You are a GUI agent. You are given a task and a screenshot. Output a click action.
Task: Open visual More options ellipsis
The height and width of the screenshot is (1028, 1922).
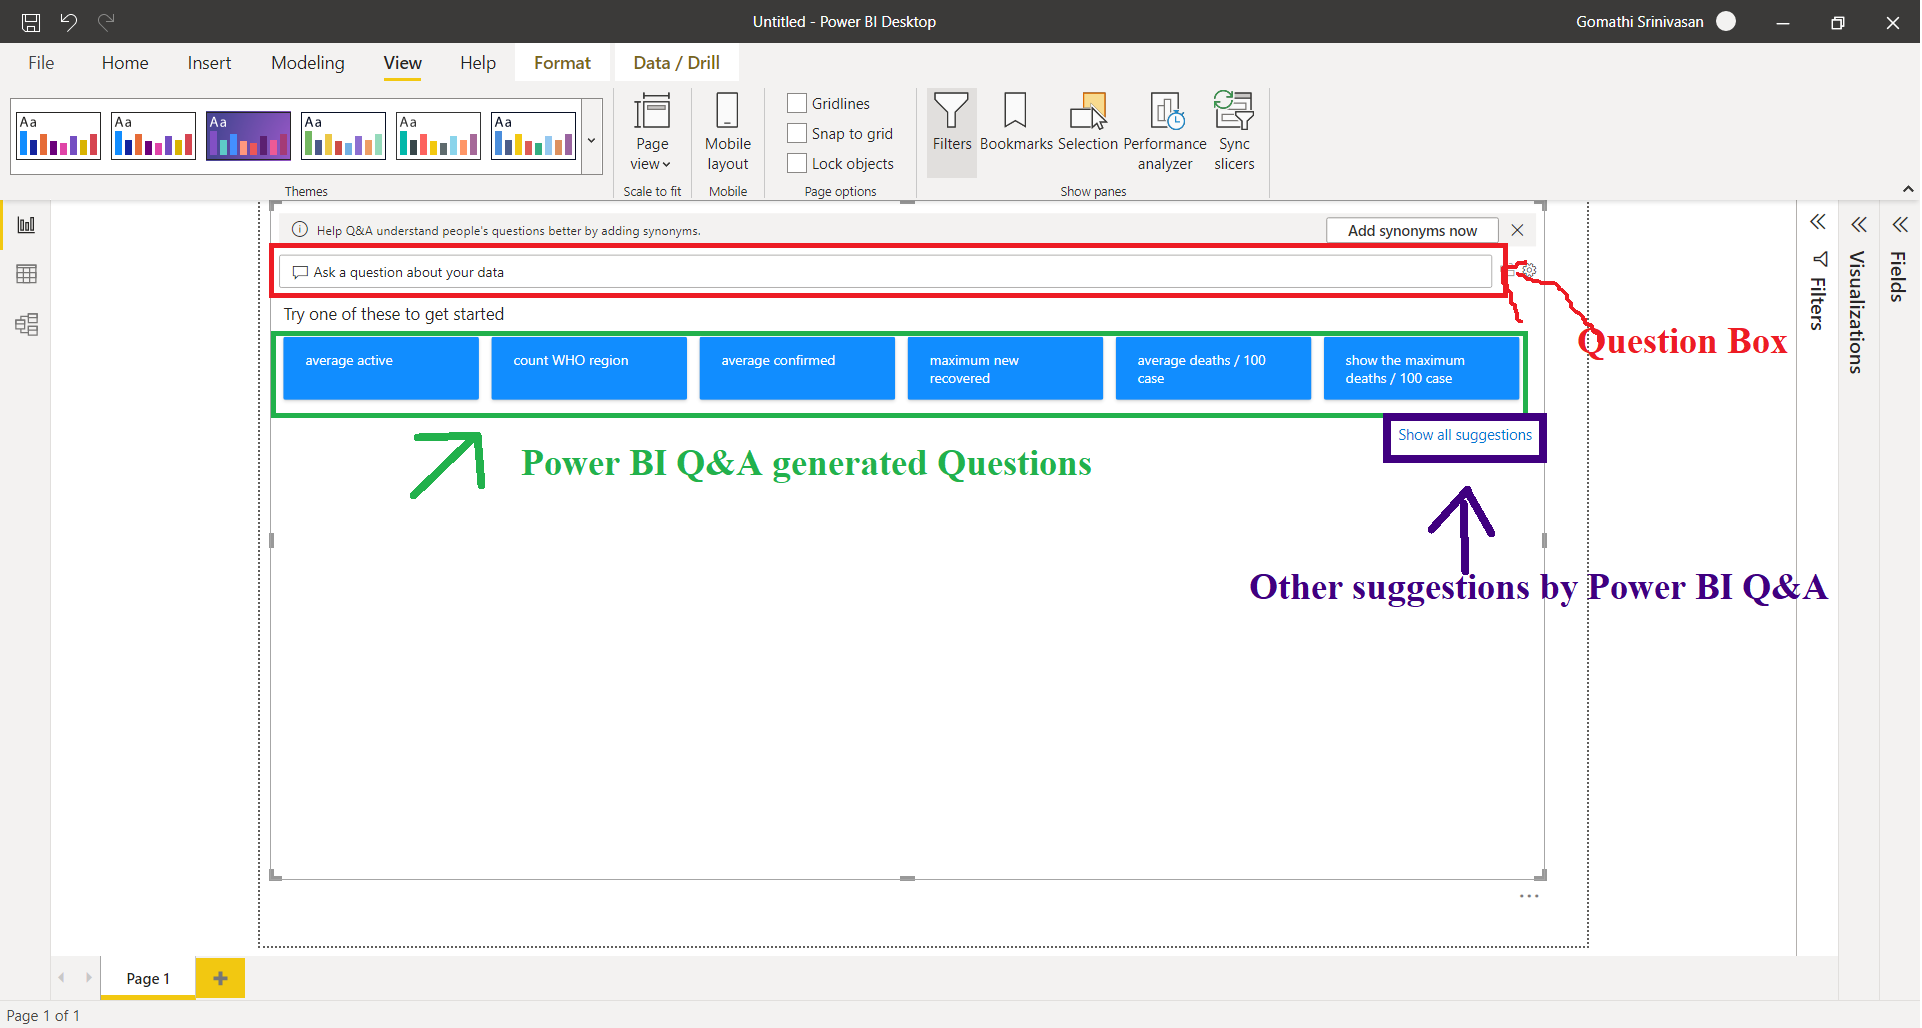pyautogui.click(x=1529, y=896)
